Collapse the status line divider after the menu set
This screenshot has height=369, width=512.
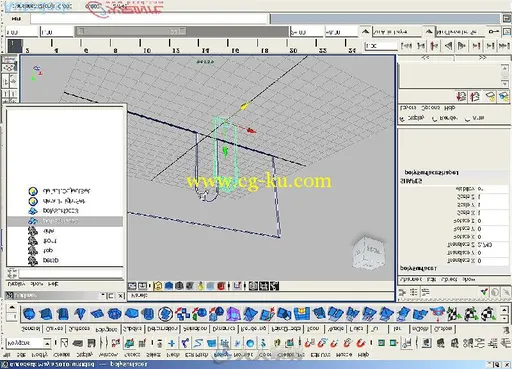[56, 343]
